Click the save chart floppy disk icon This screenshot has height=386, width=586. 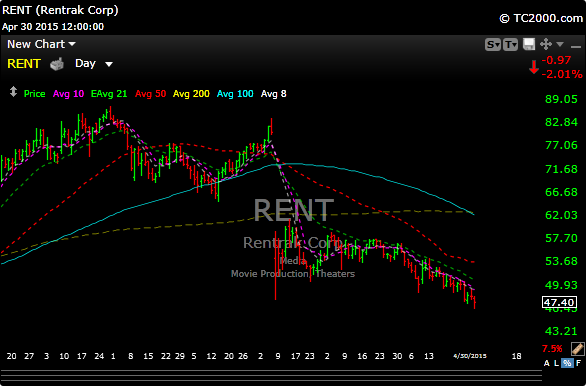pos(529,44)
